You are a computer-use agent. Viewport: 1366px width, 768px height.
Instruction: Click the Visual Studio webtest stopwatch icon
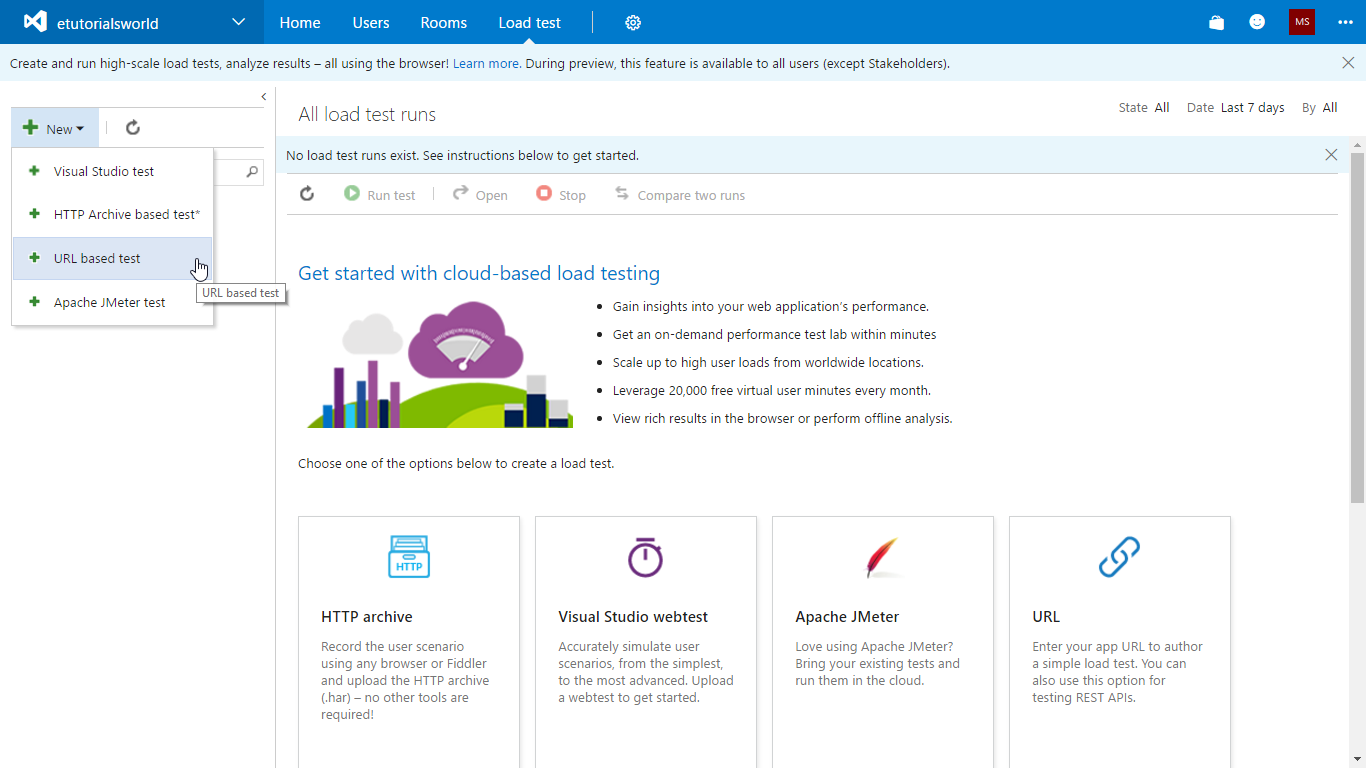[x=646, y=557]
